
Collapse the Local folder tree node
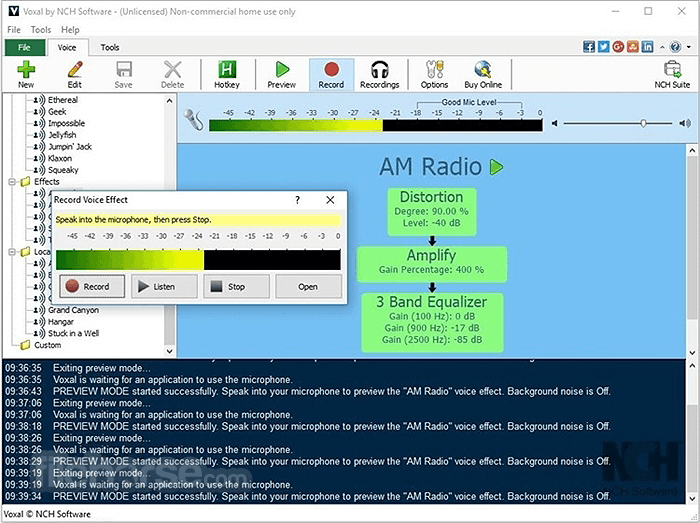(12, 252)
